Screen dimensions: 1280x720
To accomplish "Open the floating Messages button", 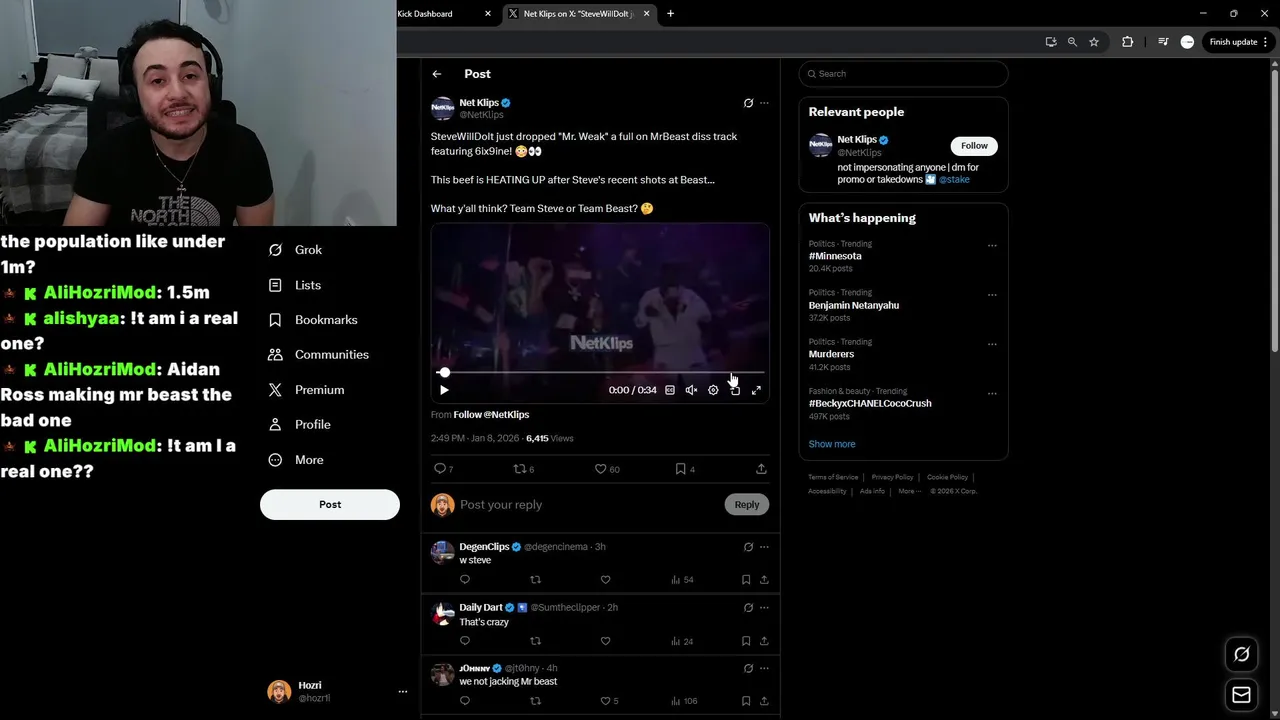I will tap(1241, 695).
